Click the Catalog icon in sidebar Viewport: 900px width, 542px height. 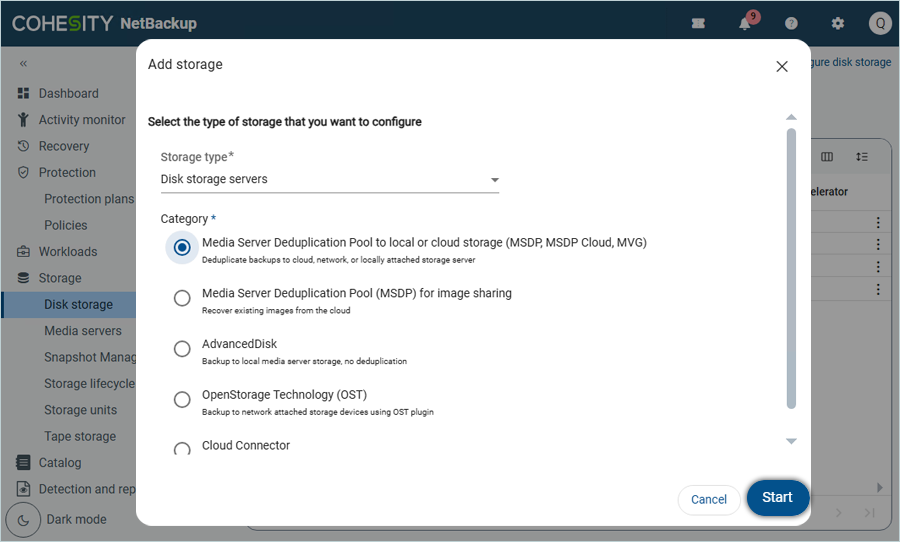(23, 463)
